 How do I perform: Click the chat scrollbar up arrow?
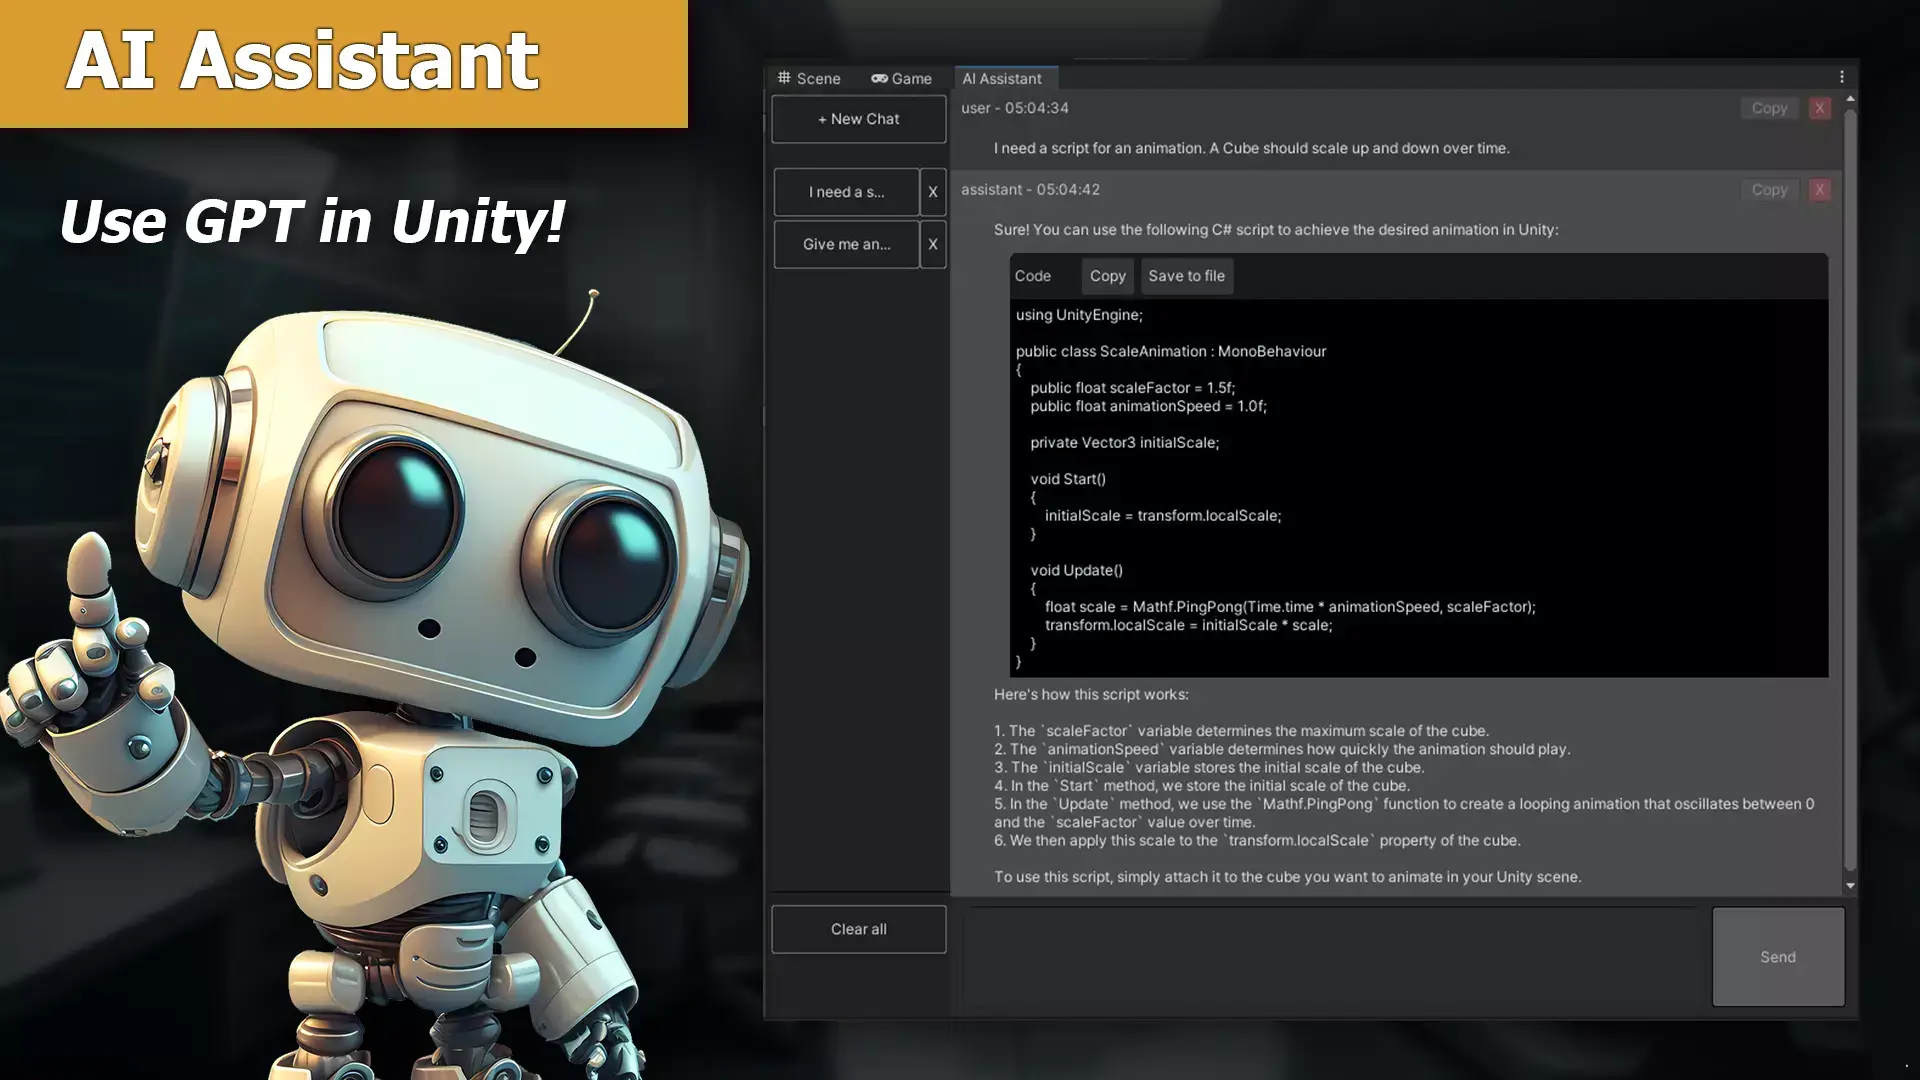[x=1850, y=99]
